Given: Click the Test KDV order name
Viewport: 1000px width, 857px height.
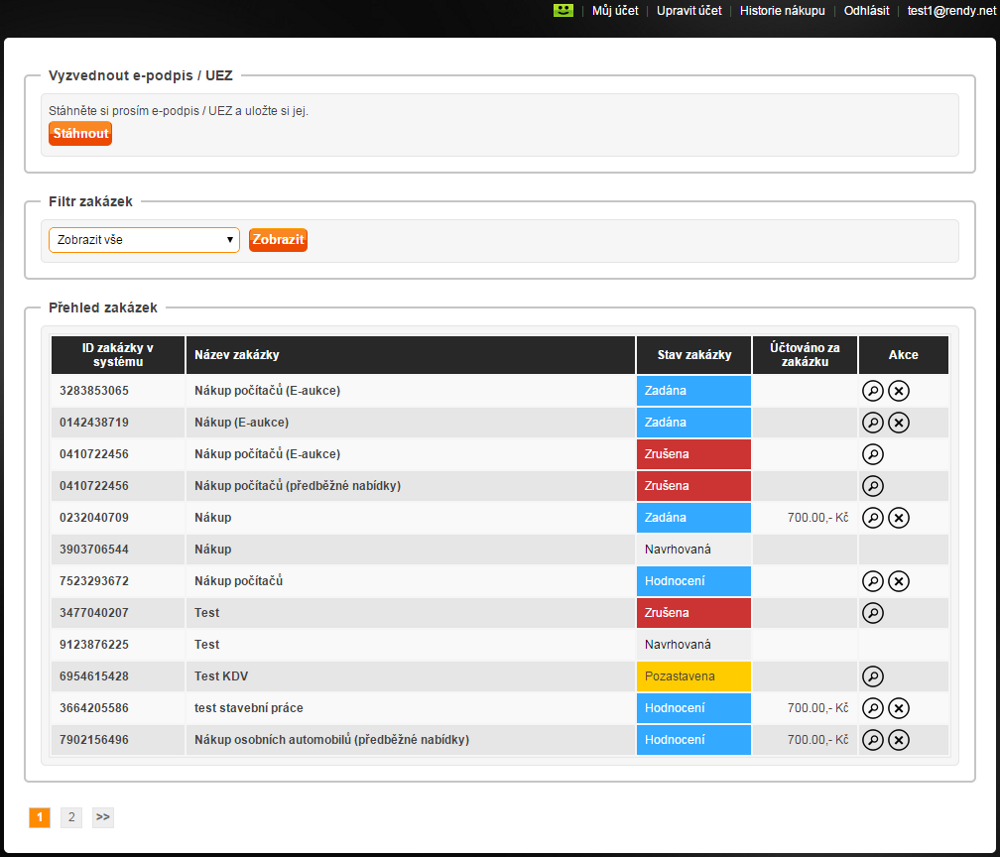Looking at the screenshot, I should [221, 676].
